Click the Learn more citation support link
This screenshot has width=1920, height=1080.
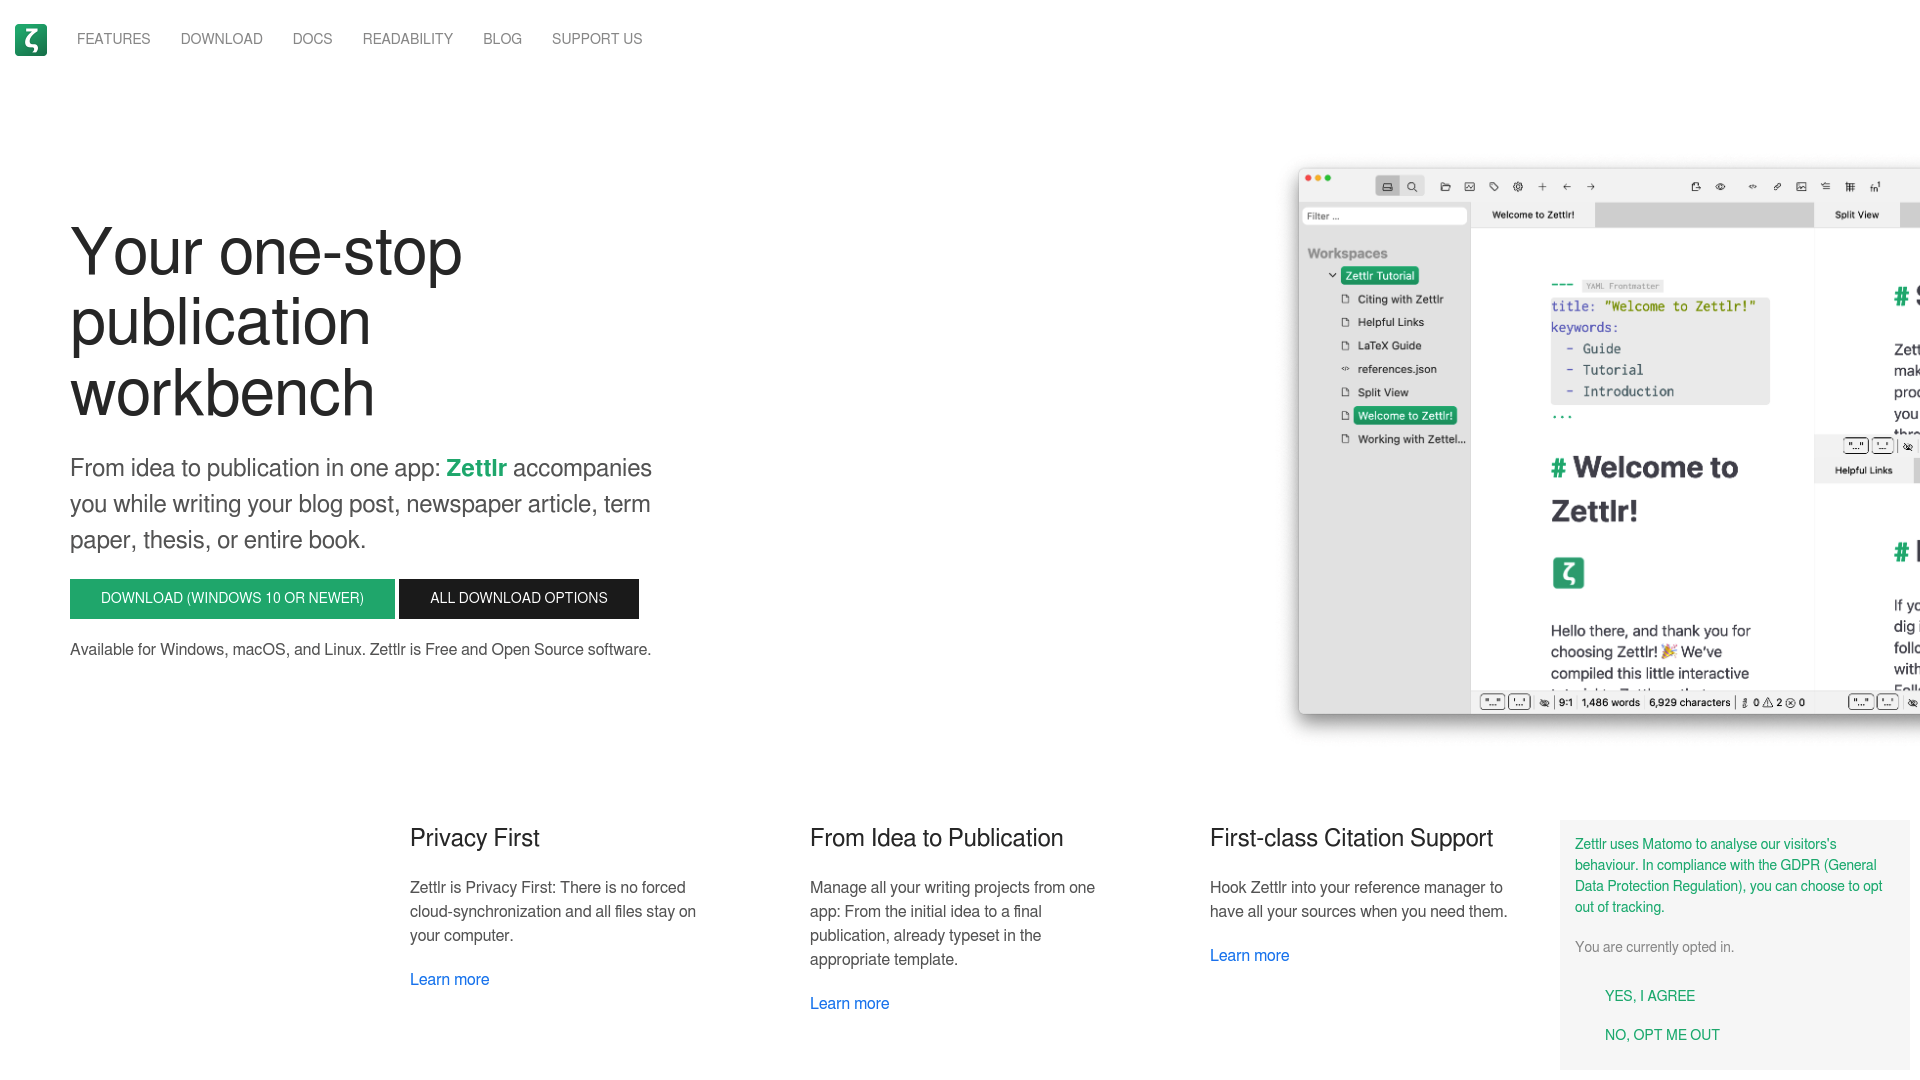click(1249, 955)
